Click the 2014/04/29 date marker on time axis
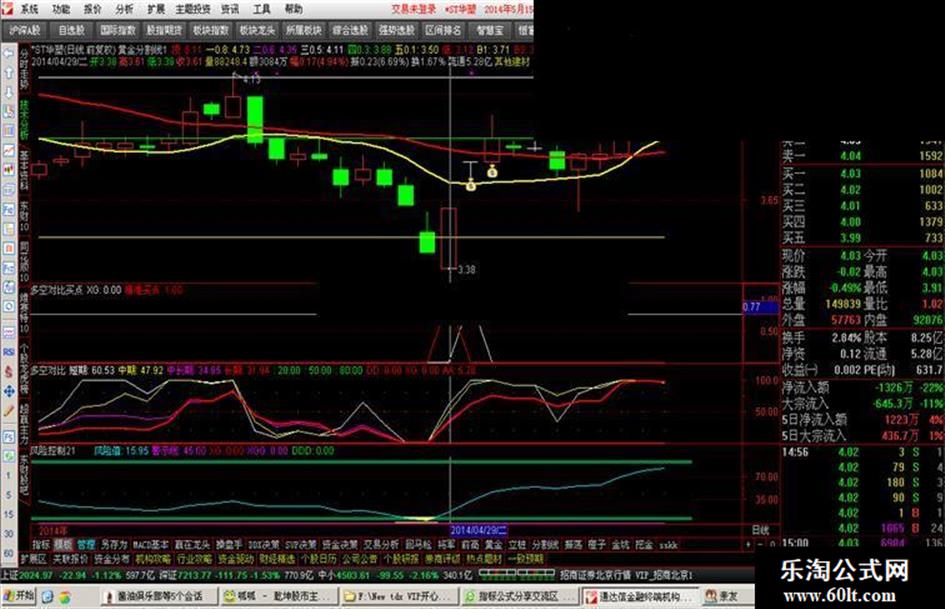Image resolution: width=945 pixels, height=609 pixels. click(x=479, y=530)
